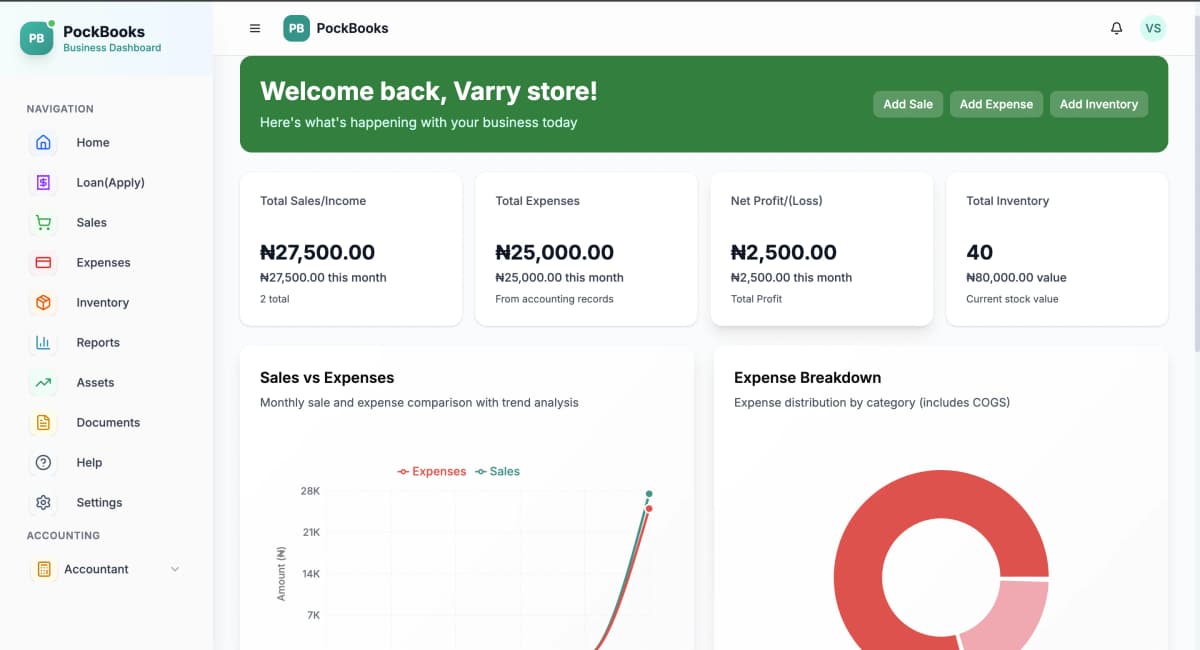Viewport: 1200px width, 650px height.
Task: Expand the Accountant section chevron
Action: [x=175, y=569]
